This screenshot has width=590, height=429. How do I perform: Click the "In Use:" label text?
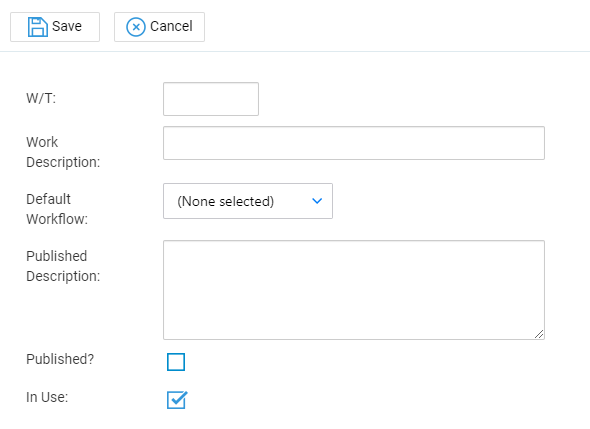tap(47, 397)
